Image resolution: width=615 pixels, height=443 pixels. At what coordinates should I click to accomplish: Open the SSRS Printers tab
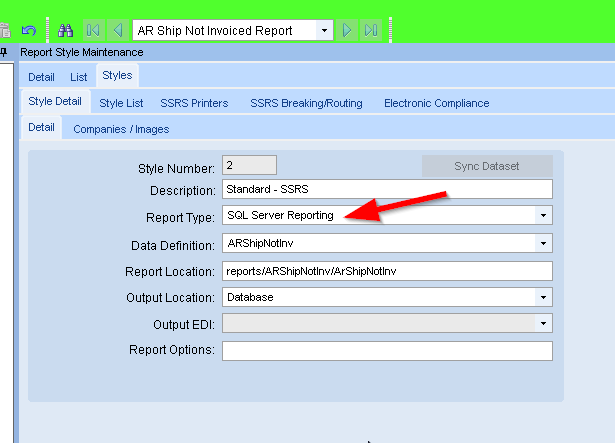[x=194, y=103]
